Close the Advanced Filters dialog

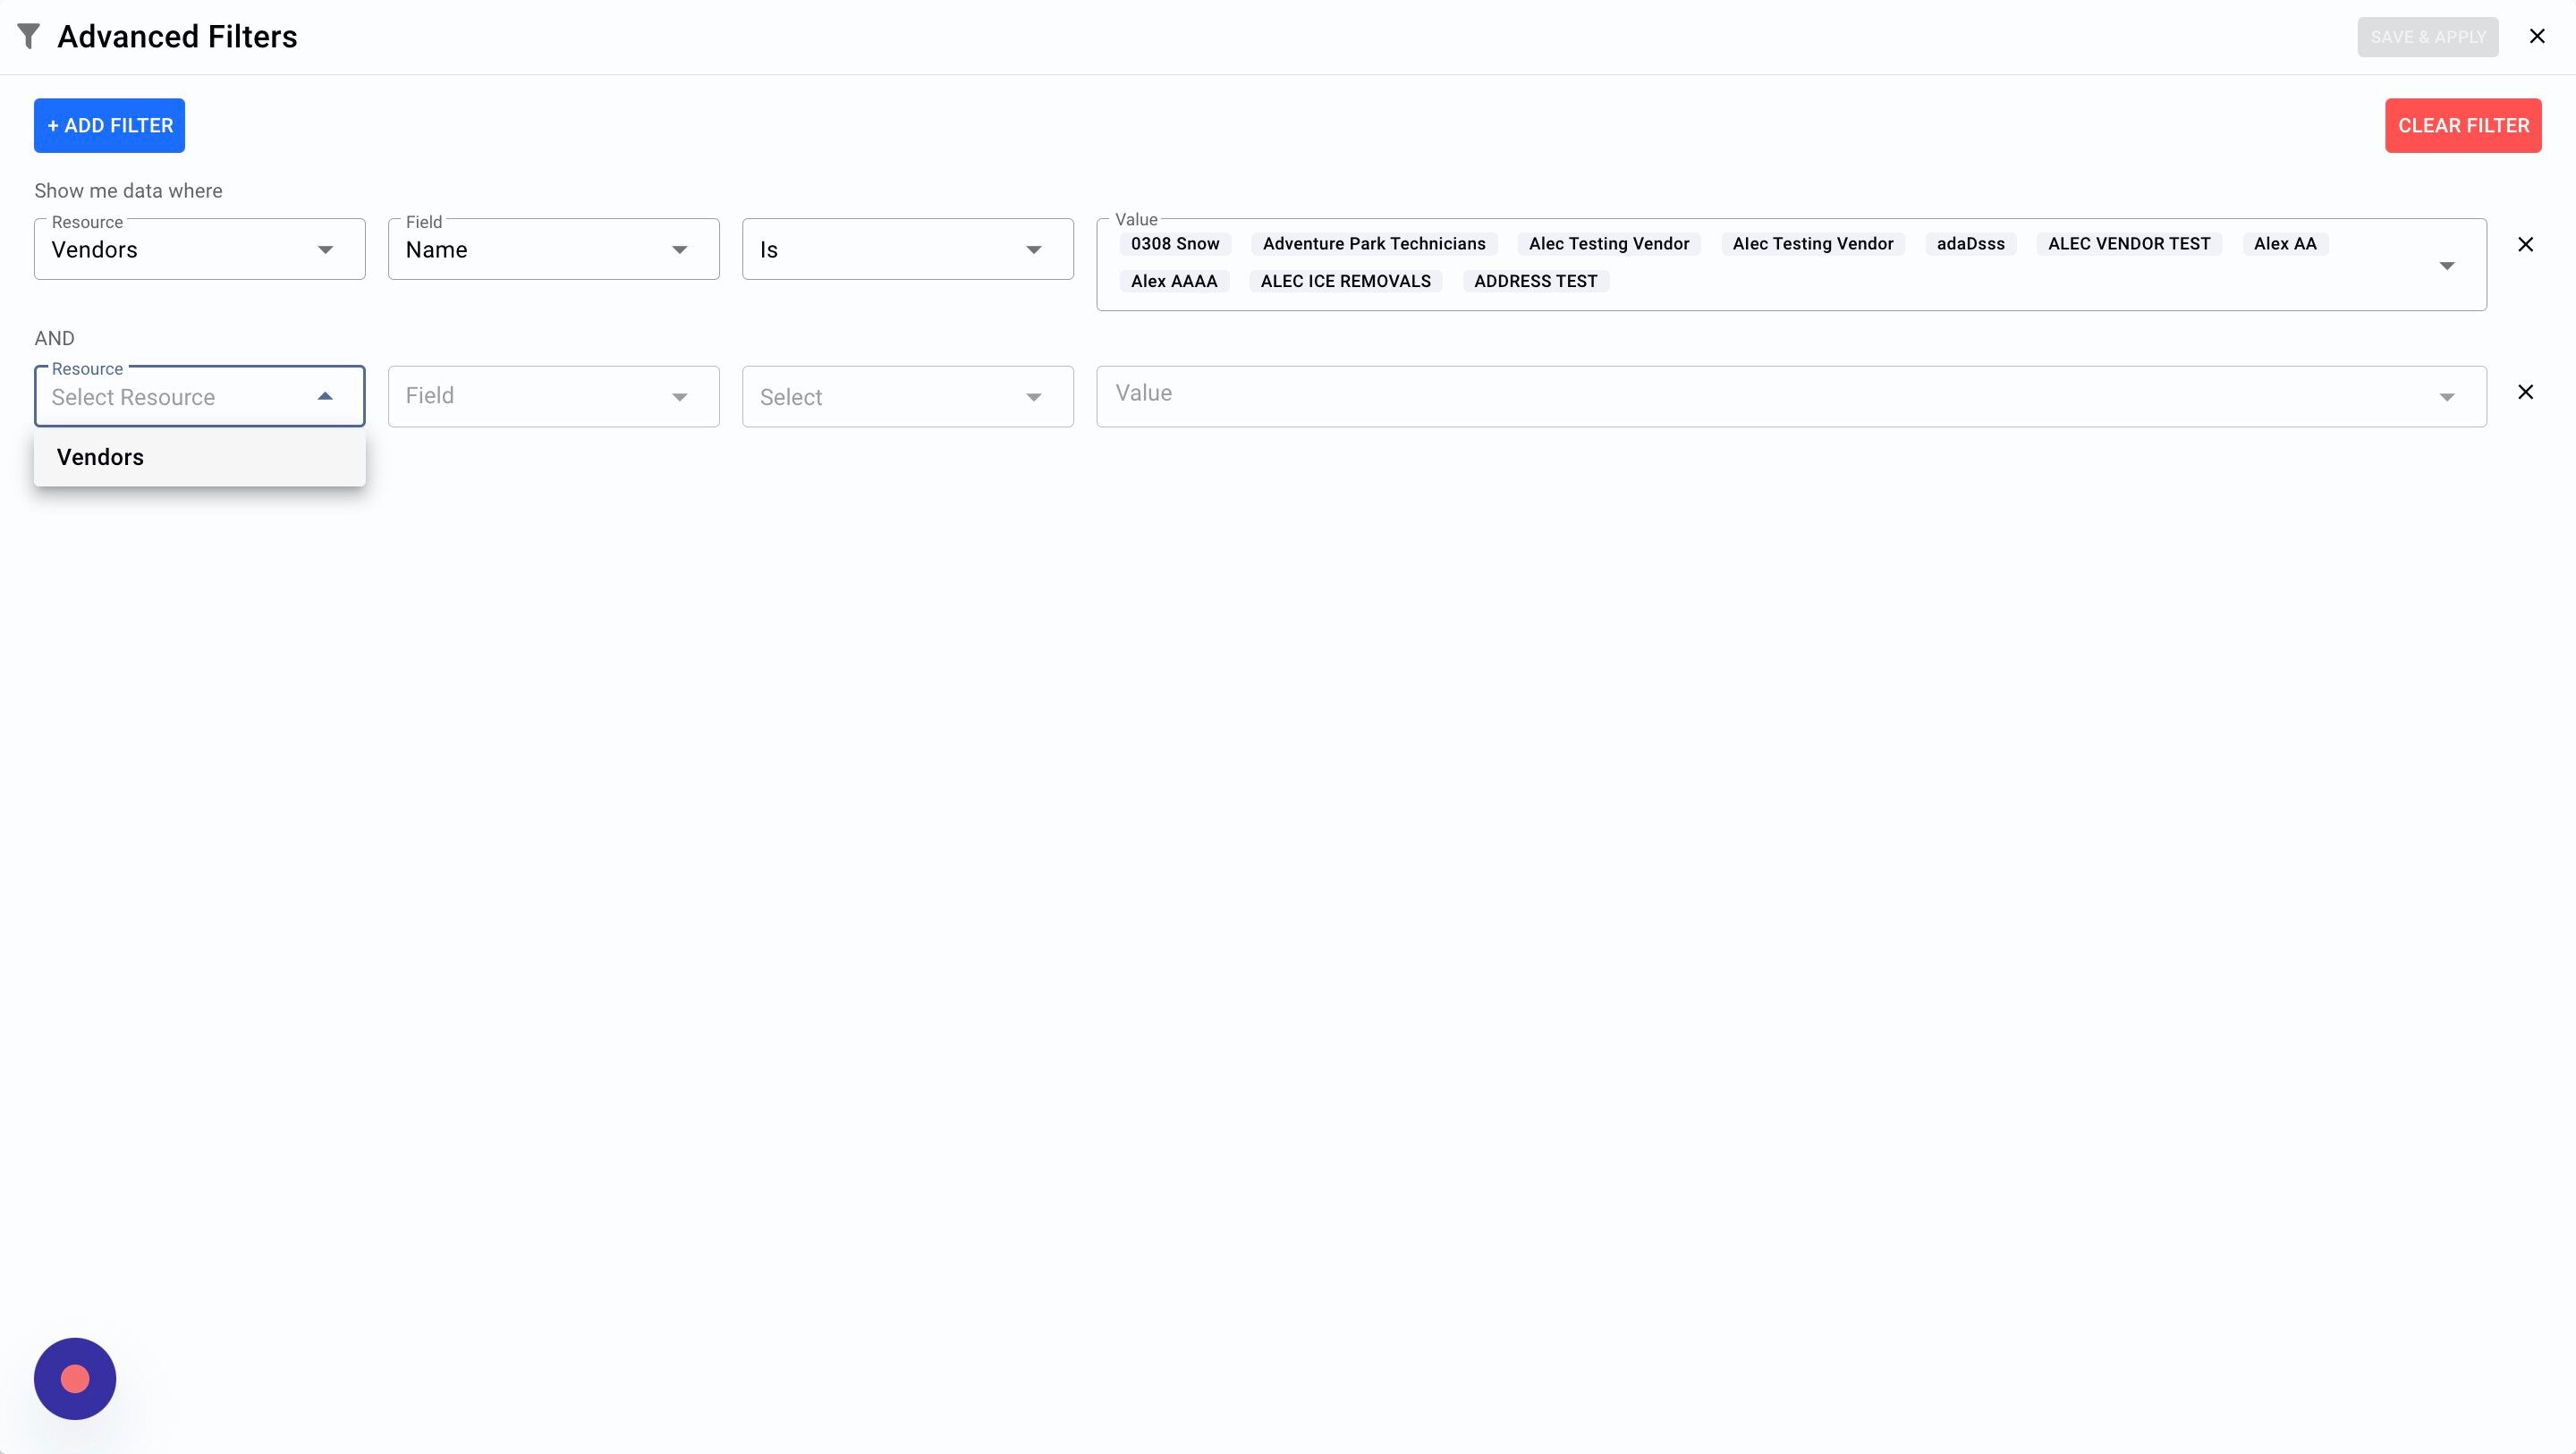tap(2537, 37)
